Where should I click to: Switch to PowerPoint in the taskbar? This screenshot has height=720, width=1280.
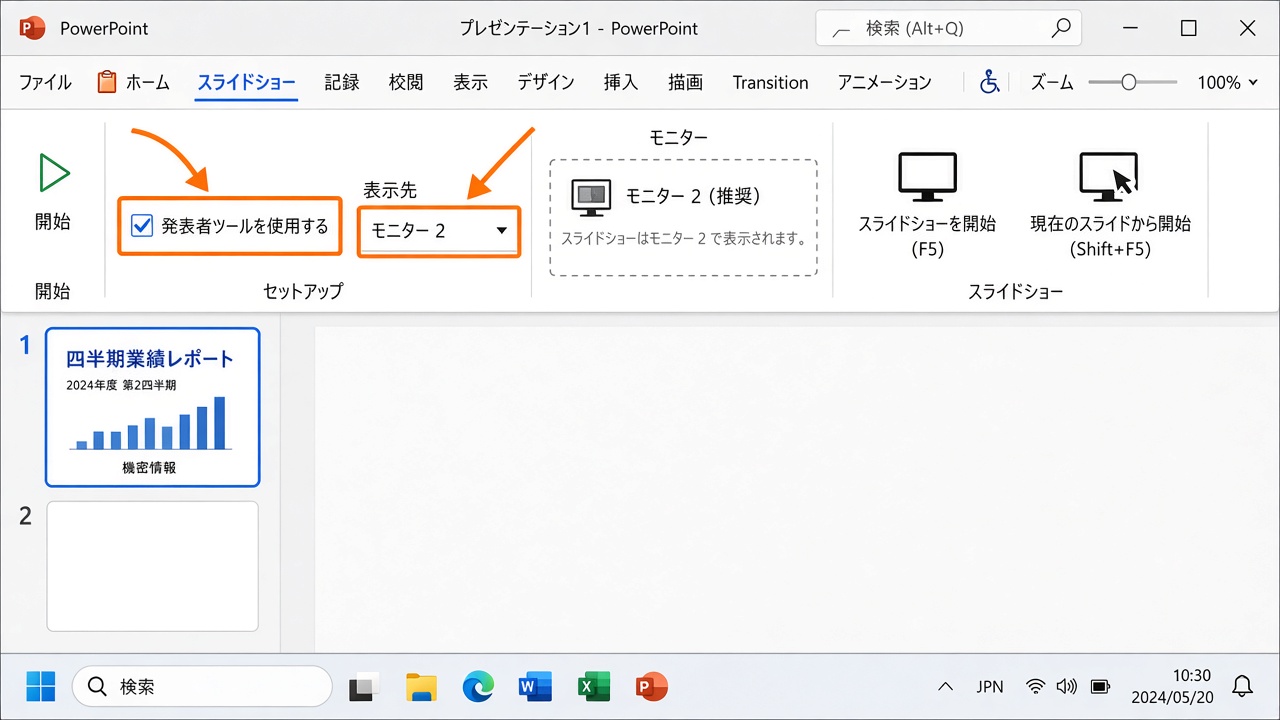click(652, 687)
